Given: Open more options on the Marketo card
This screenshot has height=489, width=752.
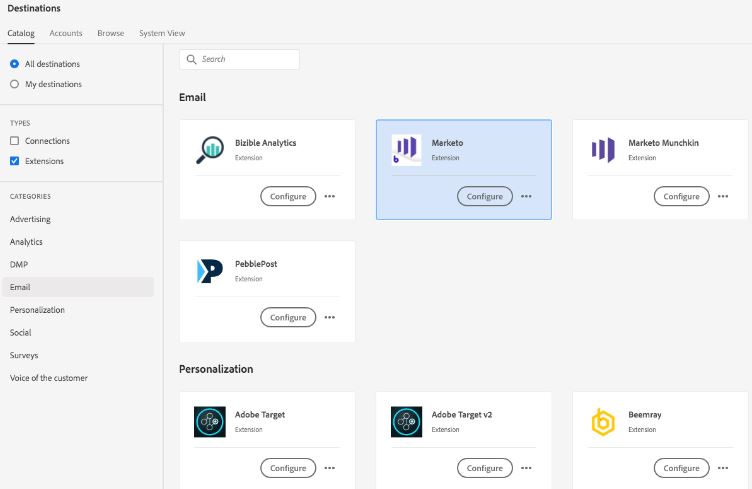Looking at the screenshot, I should (526, 196).
